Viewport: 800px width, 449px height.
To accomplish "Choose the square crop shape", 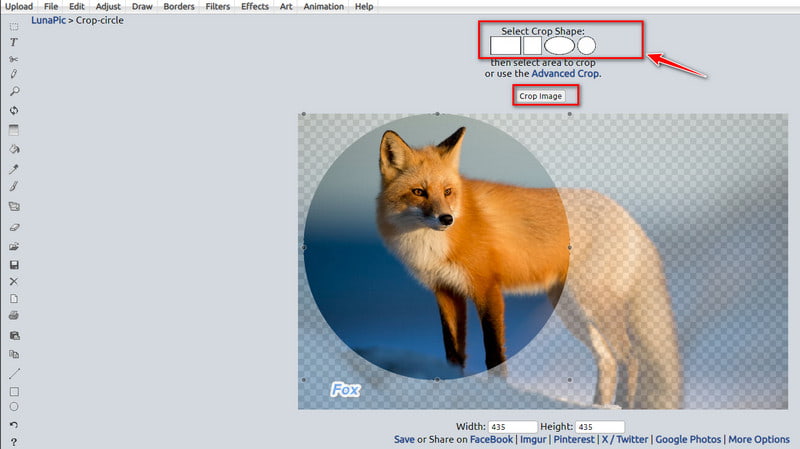I will 532,45.
